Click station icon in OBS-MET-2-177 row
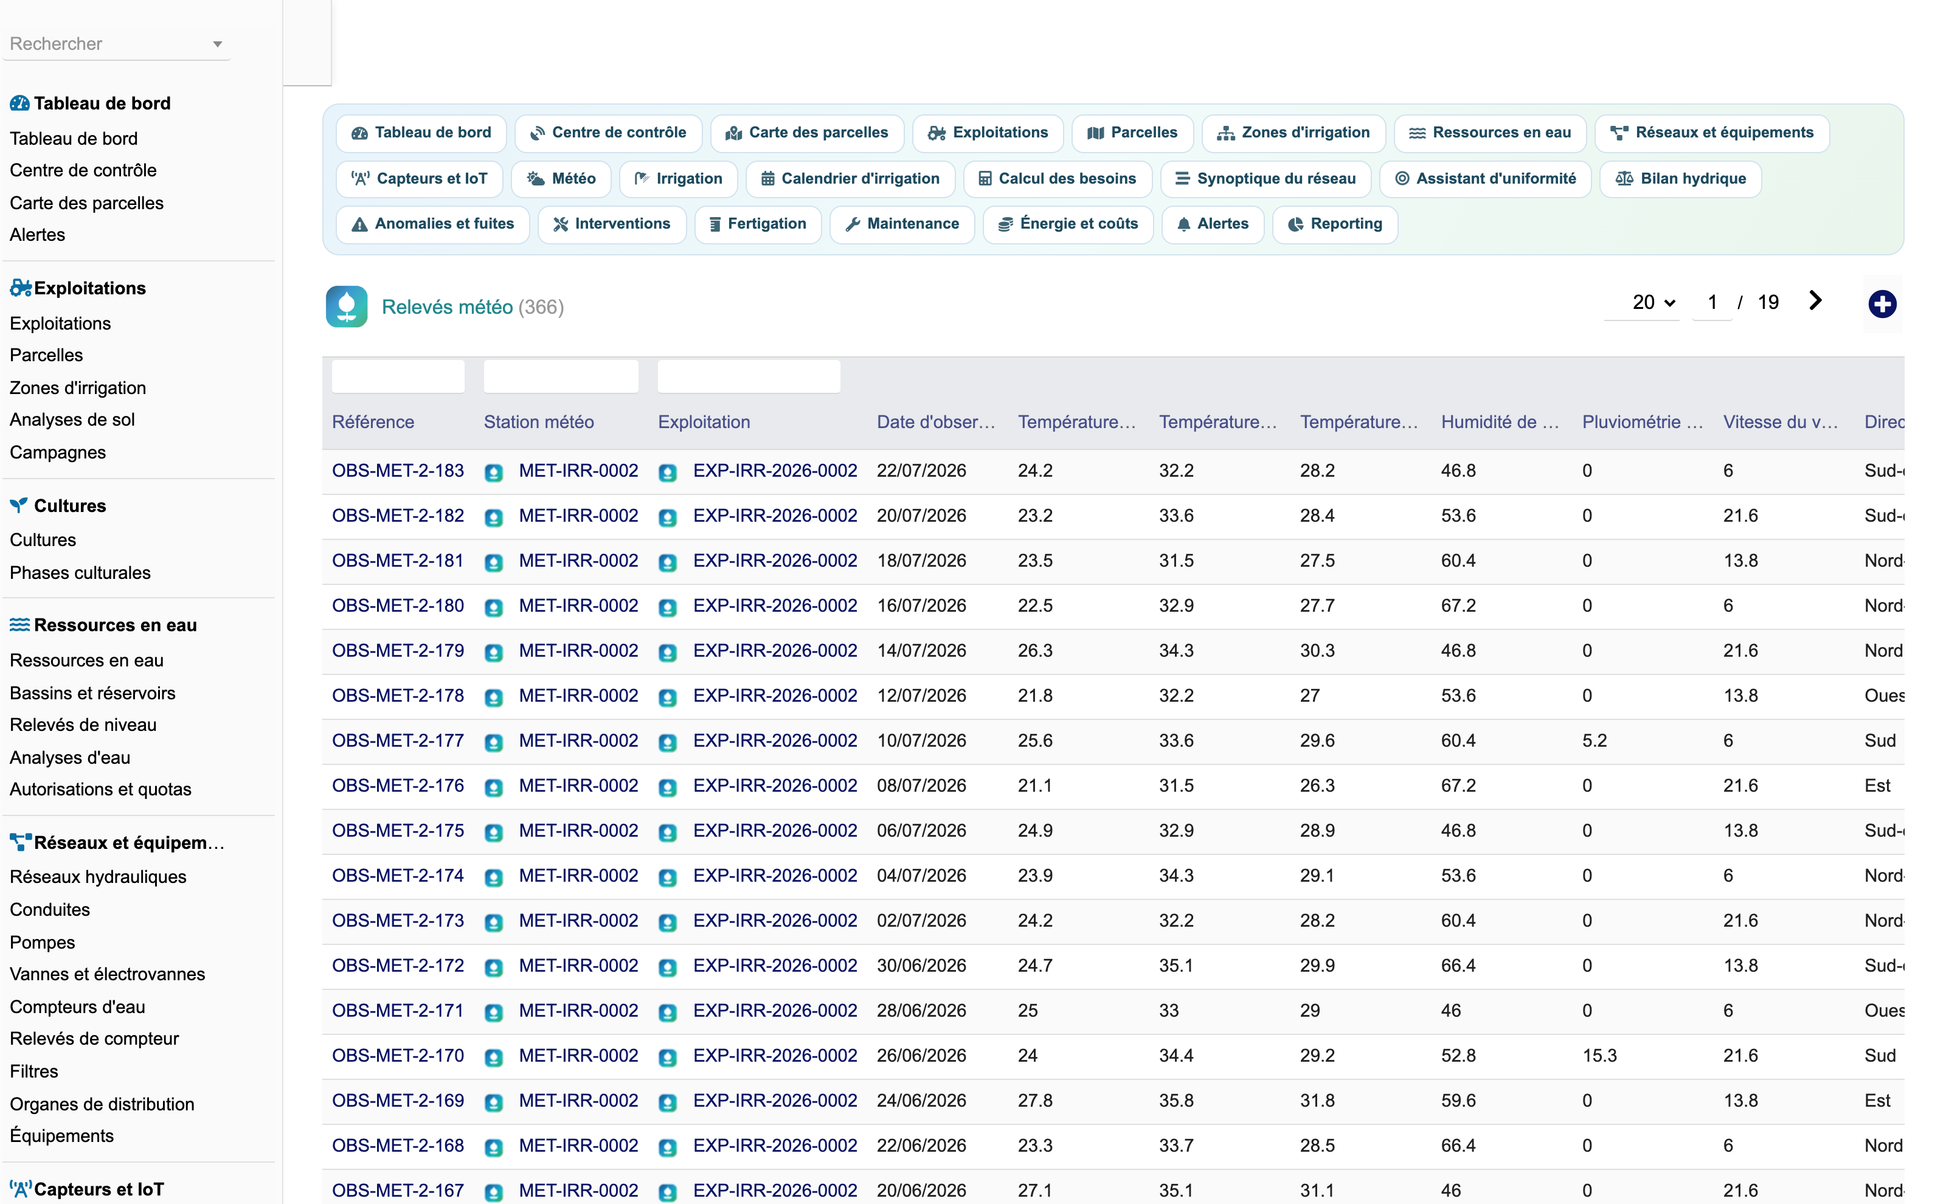This screenshot has height=1204, width=1946. [x=494, y=742]
